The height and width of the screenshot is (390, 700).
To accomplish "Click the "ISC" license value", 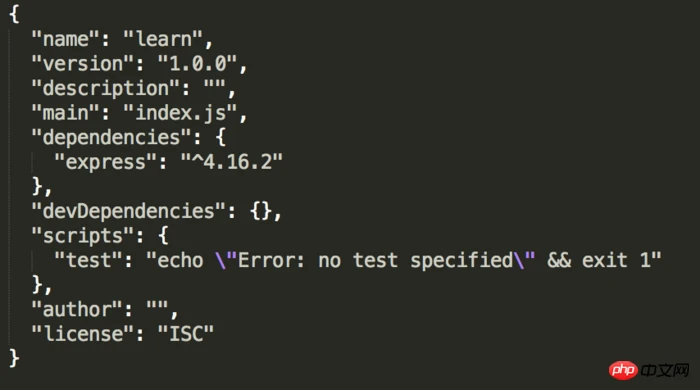I will (x=186, y=334).
